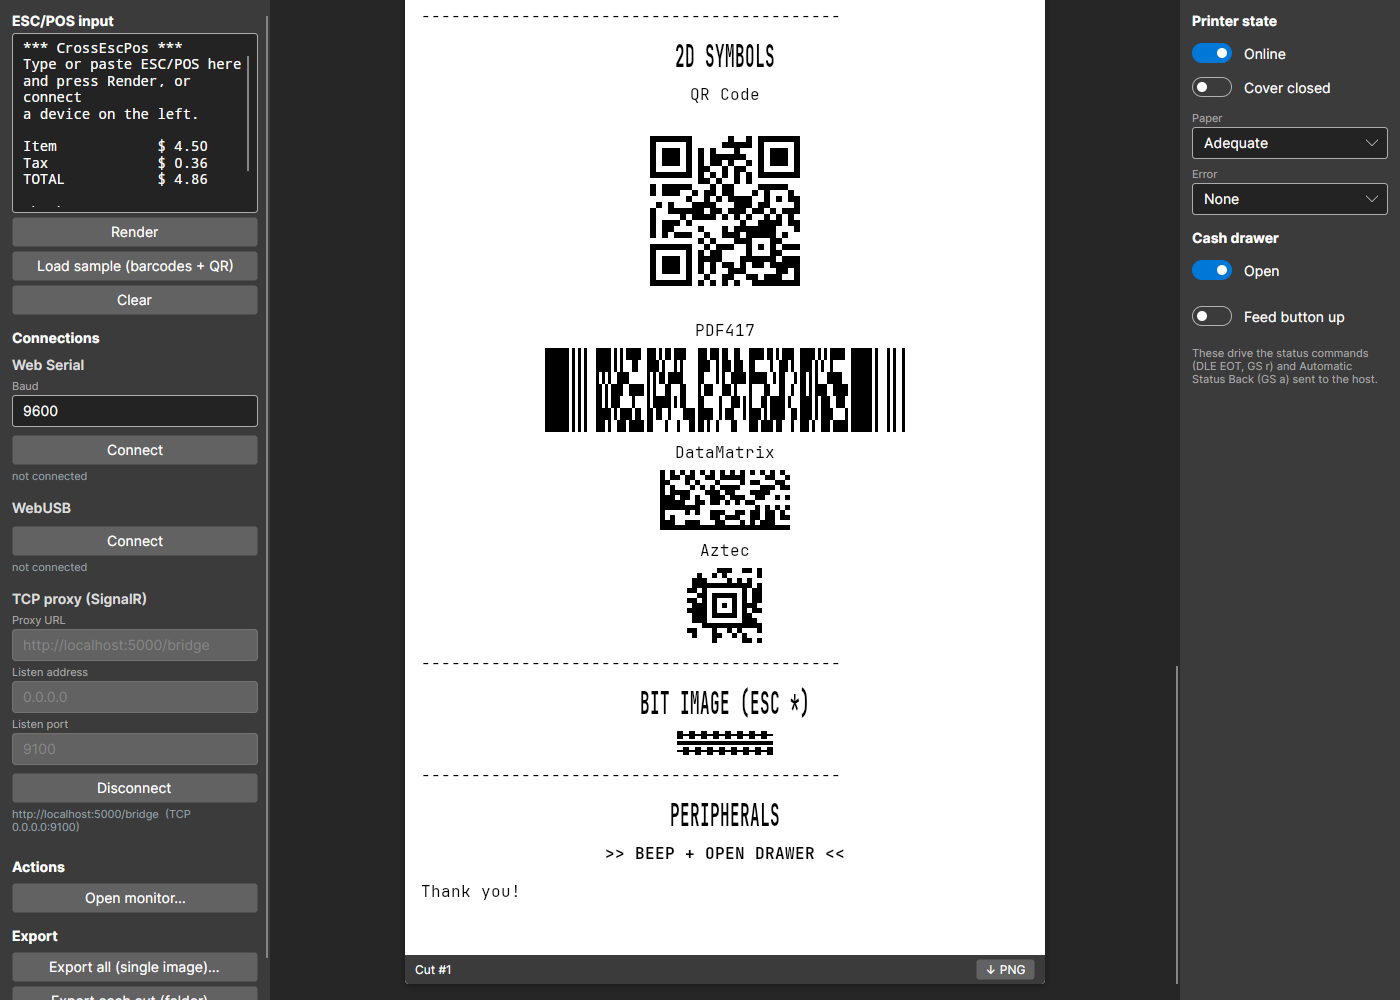
Task: Click the 'TCP proxy (SignalR)' heading
Action: pos(79,599)
